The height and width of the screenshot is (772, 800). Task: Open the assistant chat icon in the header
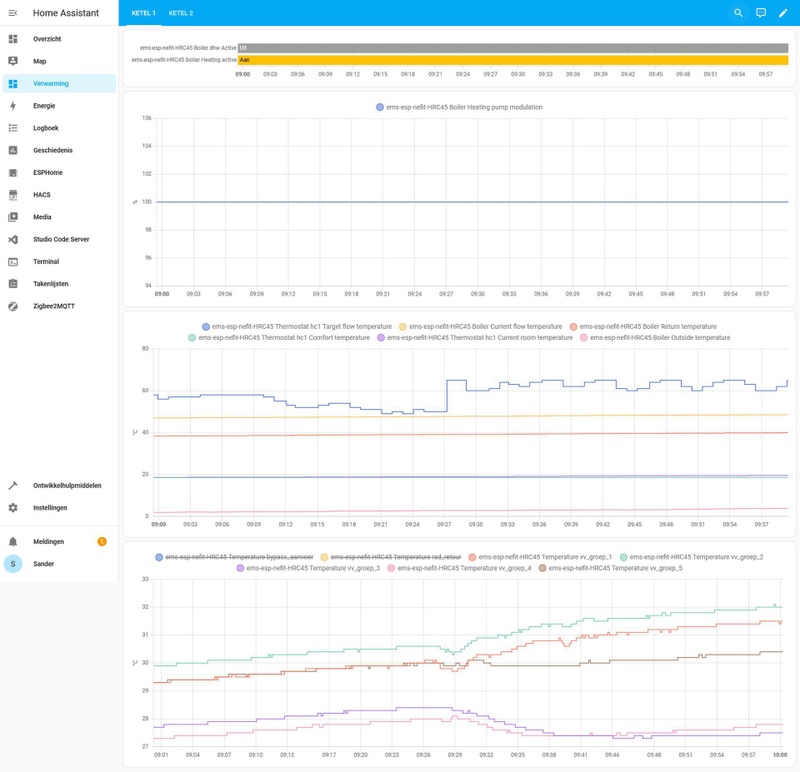click(x=761, y=13)
